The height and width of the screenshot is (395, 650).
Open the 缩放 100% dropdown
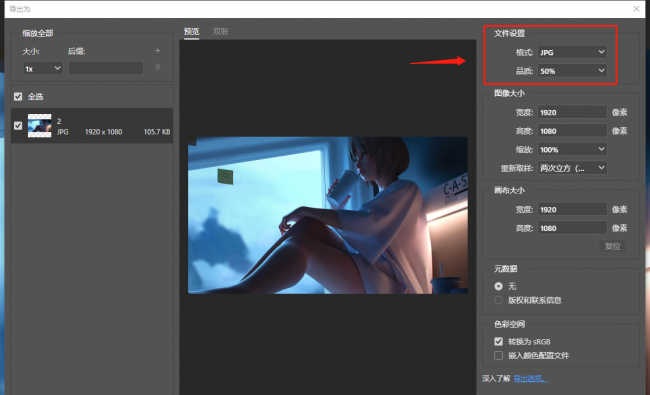click(x=572, y=149)
